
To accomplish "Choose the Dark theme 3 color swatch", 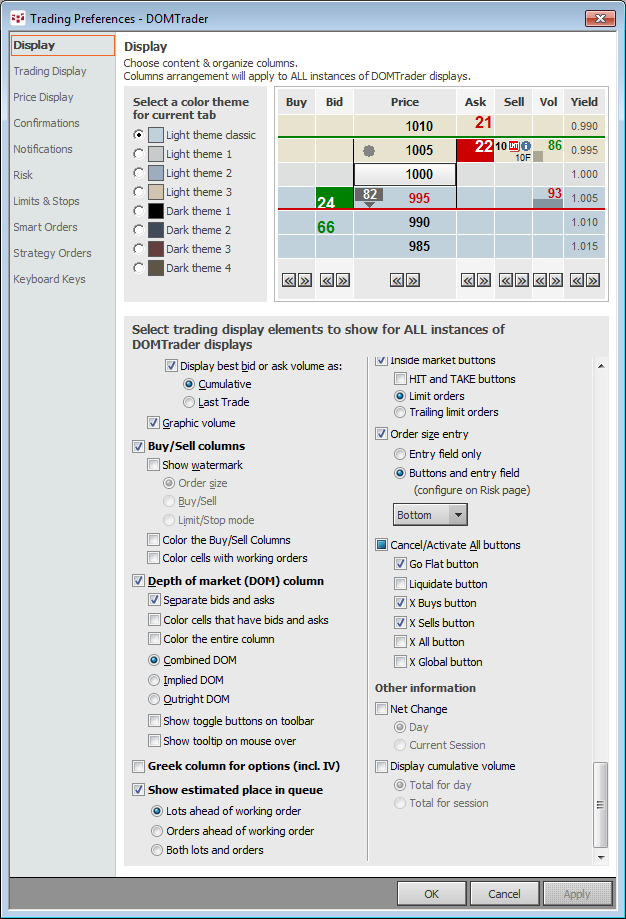I will 156,249.
